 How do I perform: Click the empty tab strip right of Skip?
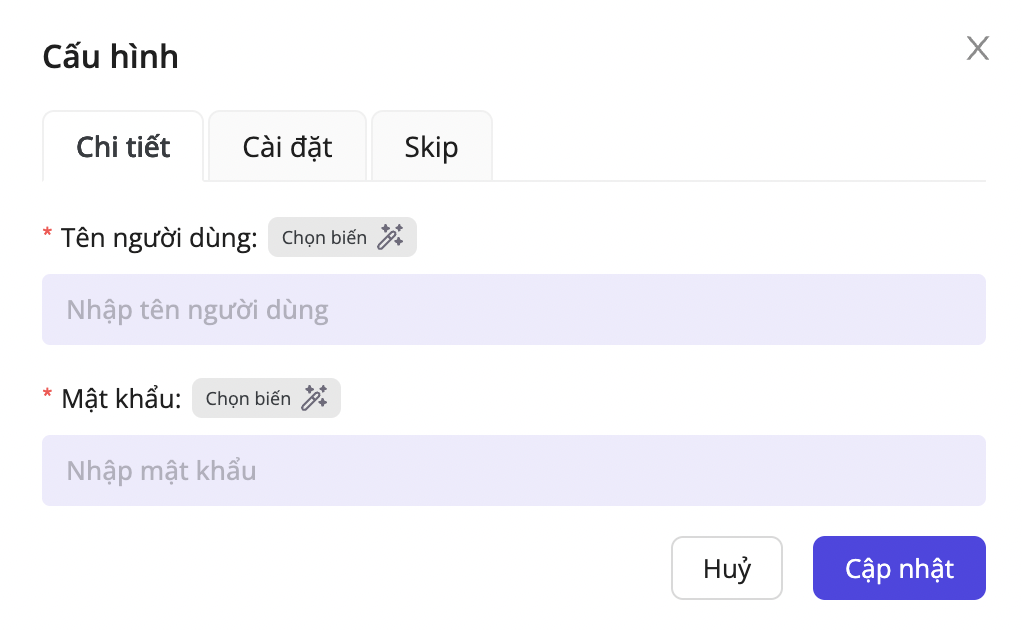tap(740, 150)
